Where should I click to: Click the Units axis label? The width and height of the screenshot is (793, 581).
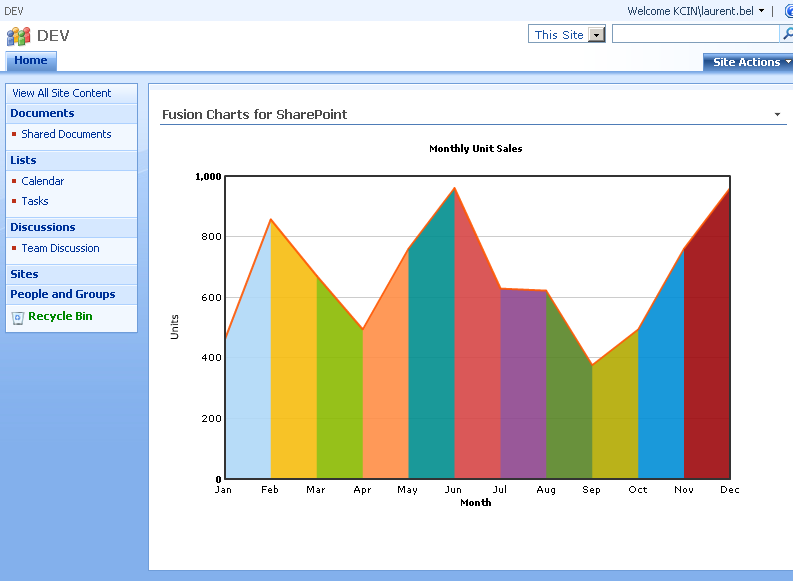pyautogui.click(x=174, y=327)
